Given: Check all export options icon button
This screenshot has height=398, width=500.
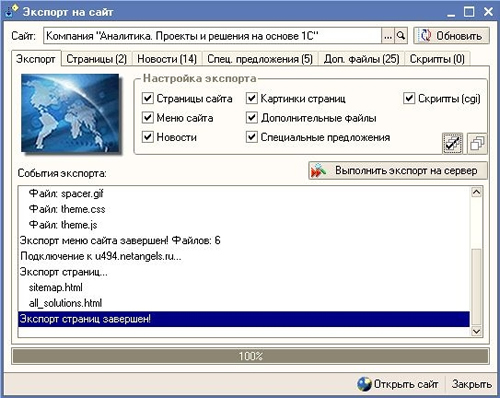Looking at the screenshot, I should coord(453,143).
